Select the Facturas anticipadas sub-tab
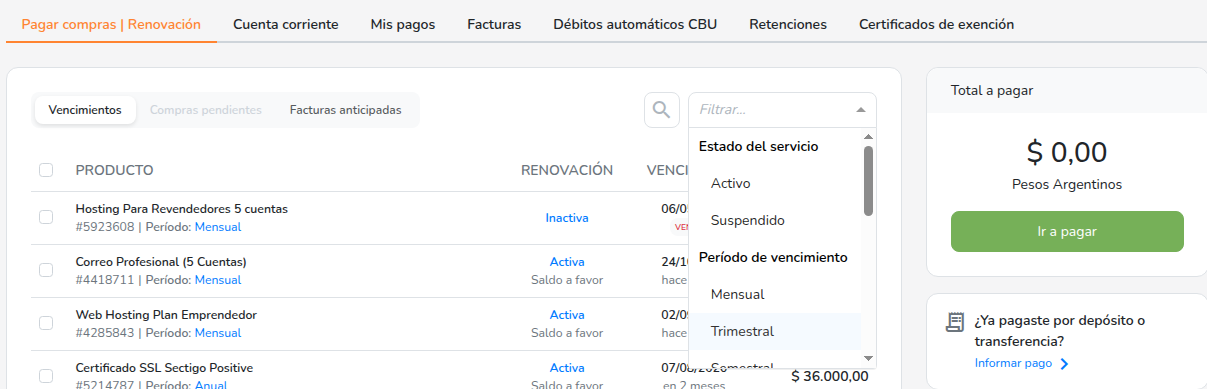 click(346, 110)
